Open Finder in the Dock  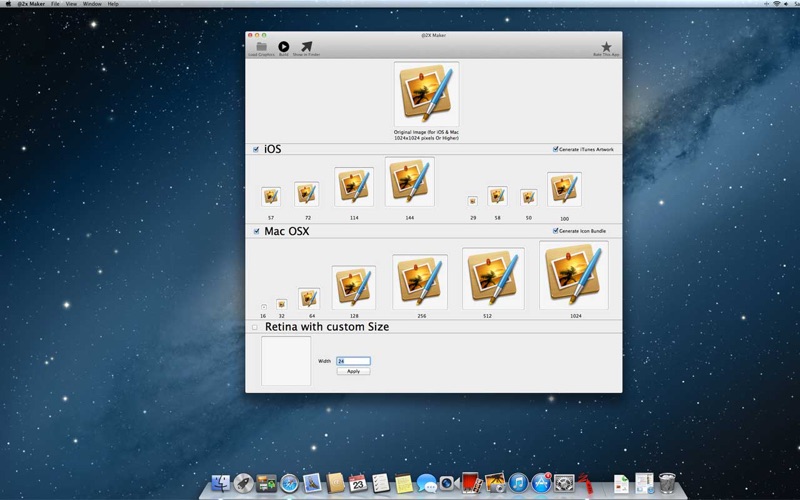221,483
